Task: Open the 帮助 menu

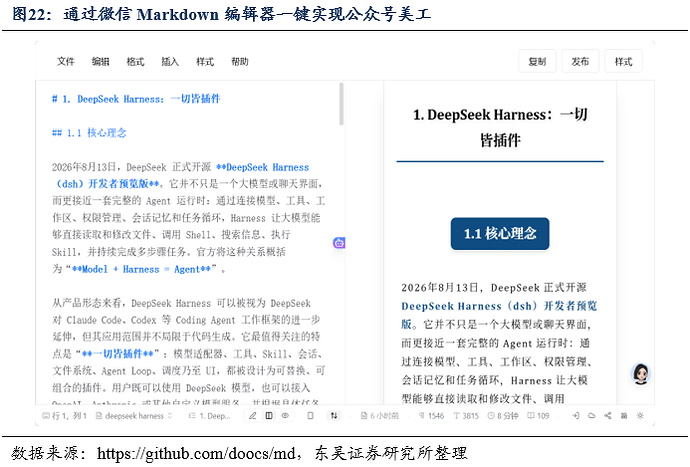Action: coord(240,62)
